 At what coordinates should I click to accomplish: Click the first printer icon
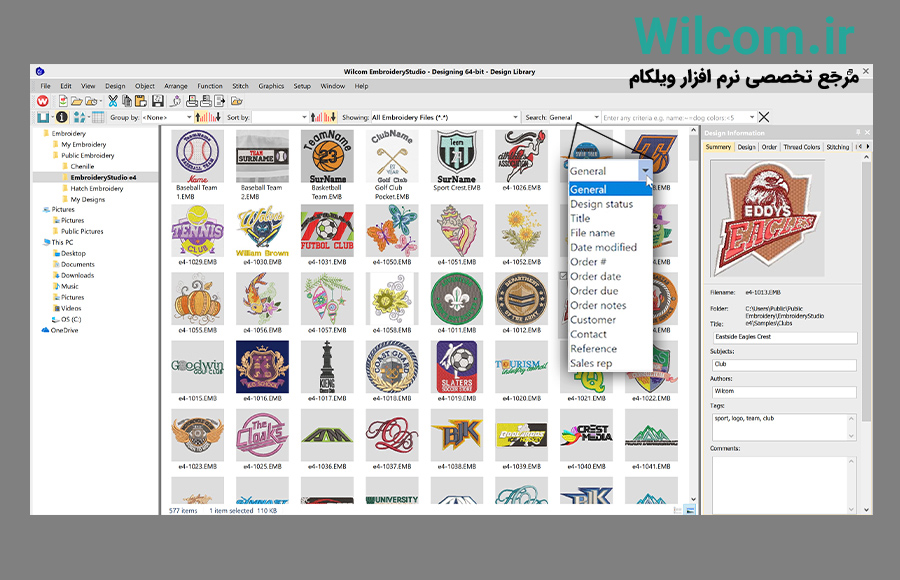(x=192, y=101)
